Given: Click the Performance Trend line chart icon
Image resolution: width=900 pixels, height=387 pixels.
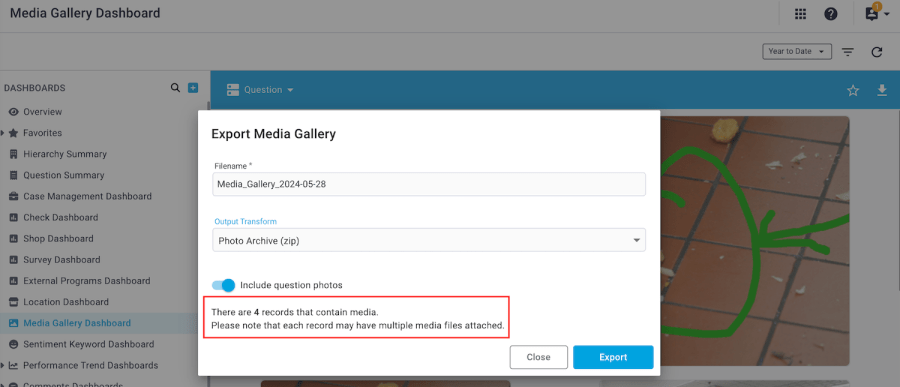Looking at the screenshot, I should coord(14,365).
